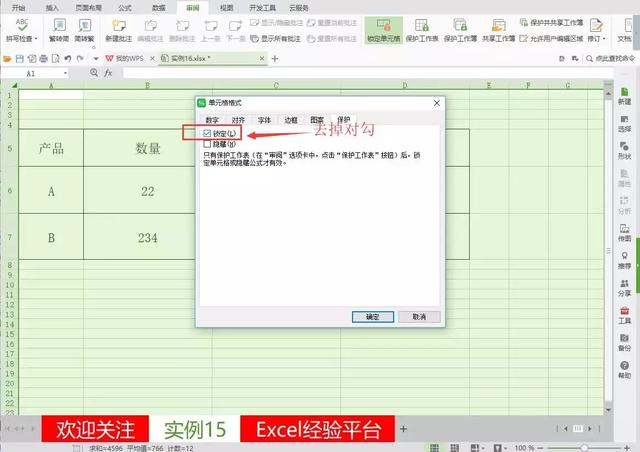Screen dimensions: 640x452
Task: Click the redo icon
Action: click(80, 59)
